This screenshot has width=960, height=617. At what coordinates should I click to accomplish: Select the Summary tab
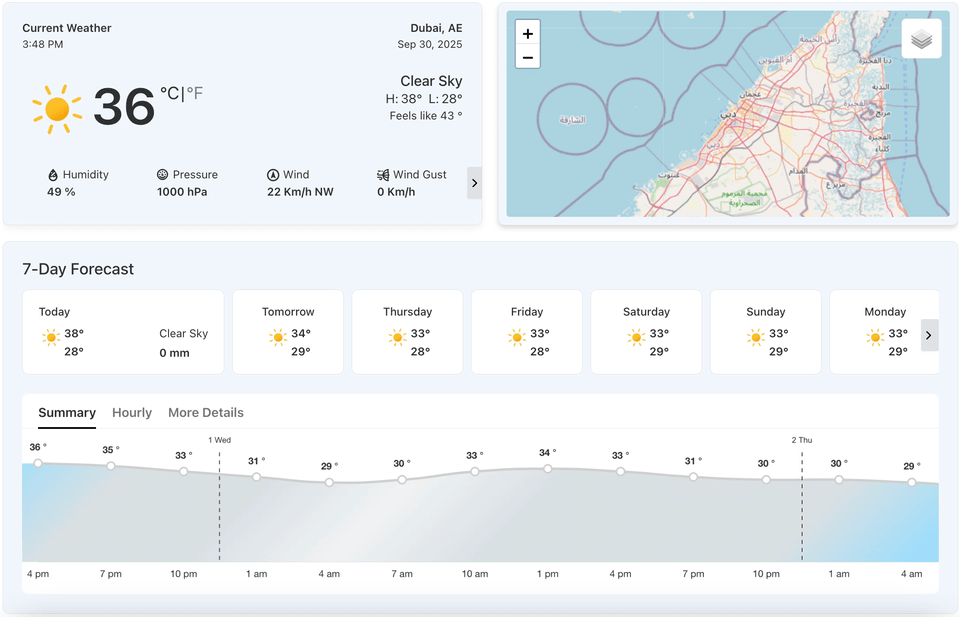(67, 413)
